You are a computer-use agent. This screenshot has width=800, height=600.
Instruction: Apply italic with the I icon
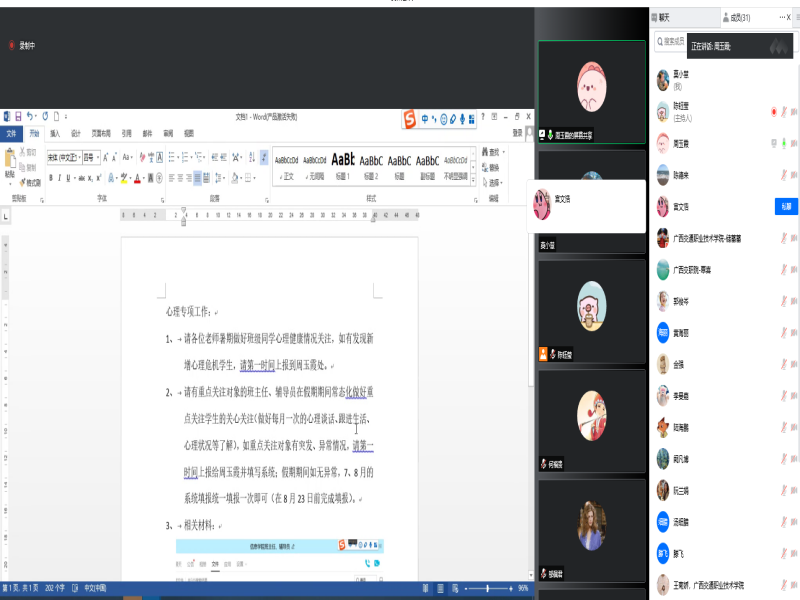pos(61,178)
